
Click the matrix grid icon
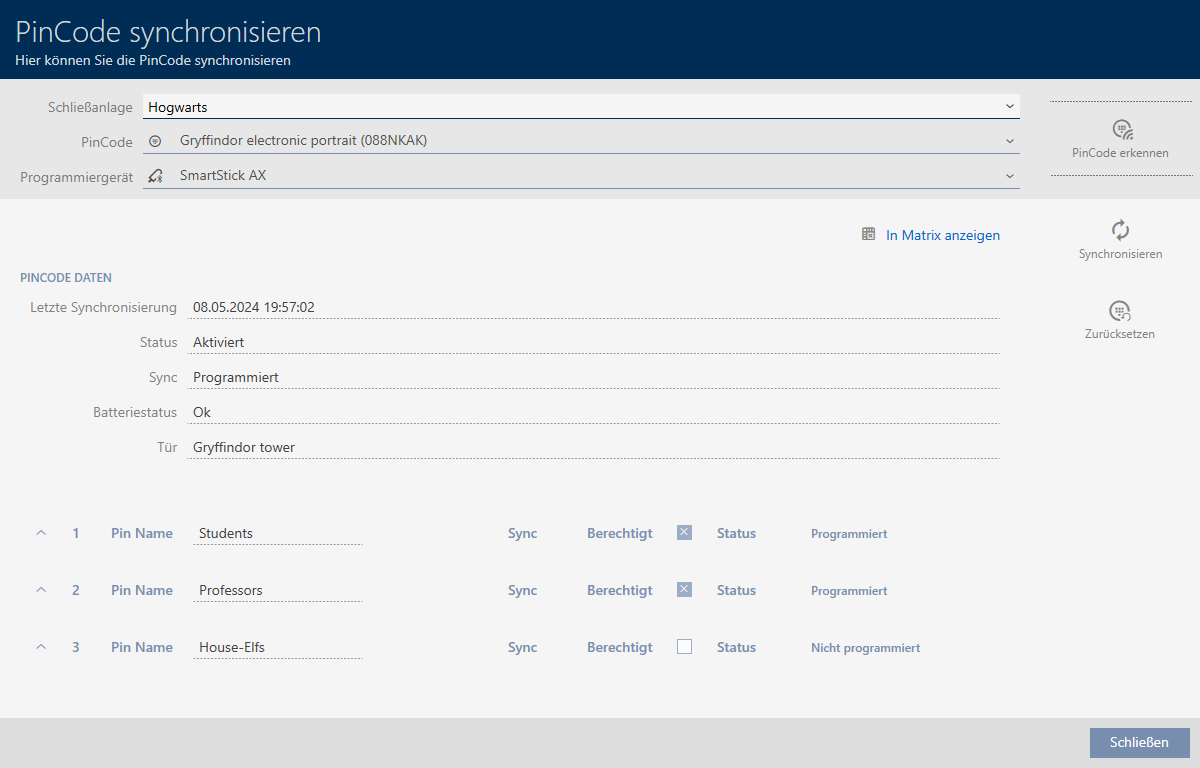pyautogui.click(x=869, y=235)
